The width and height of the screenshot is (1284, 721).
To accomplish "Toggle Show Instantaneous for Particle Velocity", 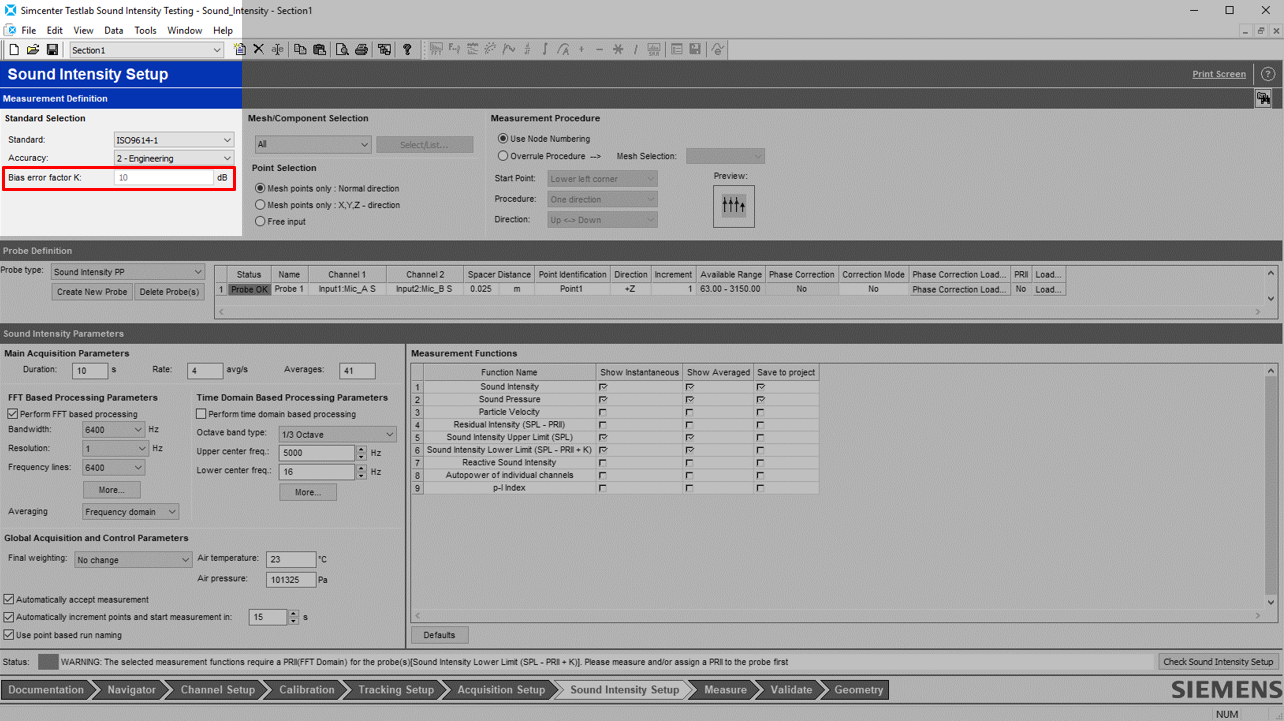I will 603,412.
